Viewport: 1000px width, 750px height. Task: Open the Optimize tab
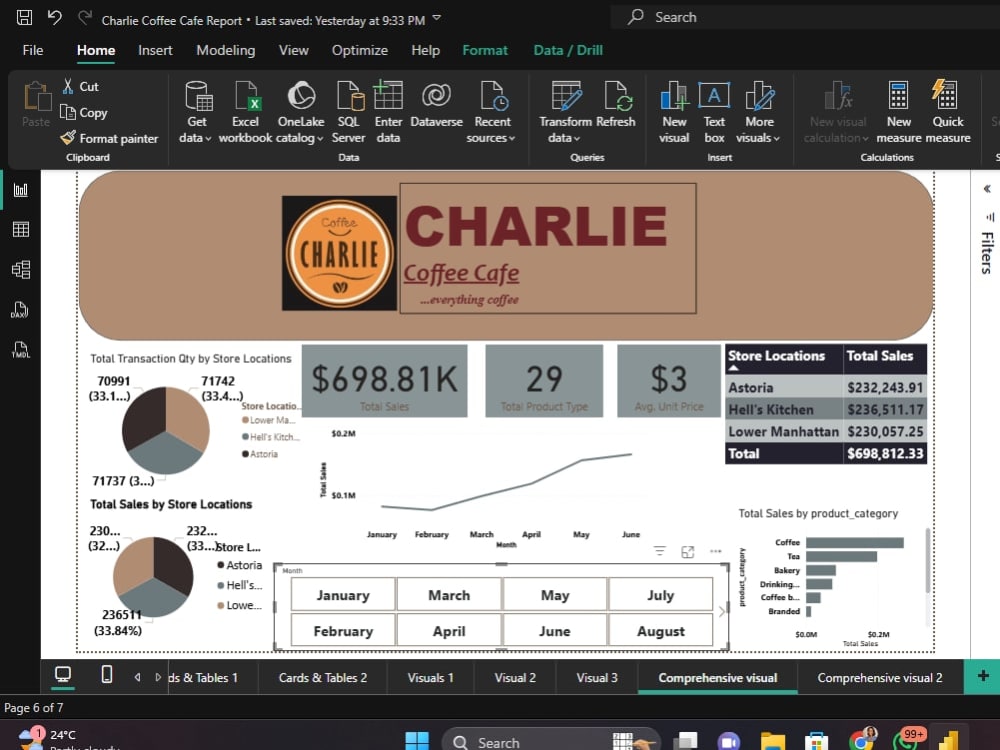[360, 50]
